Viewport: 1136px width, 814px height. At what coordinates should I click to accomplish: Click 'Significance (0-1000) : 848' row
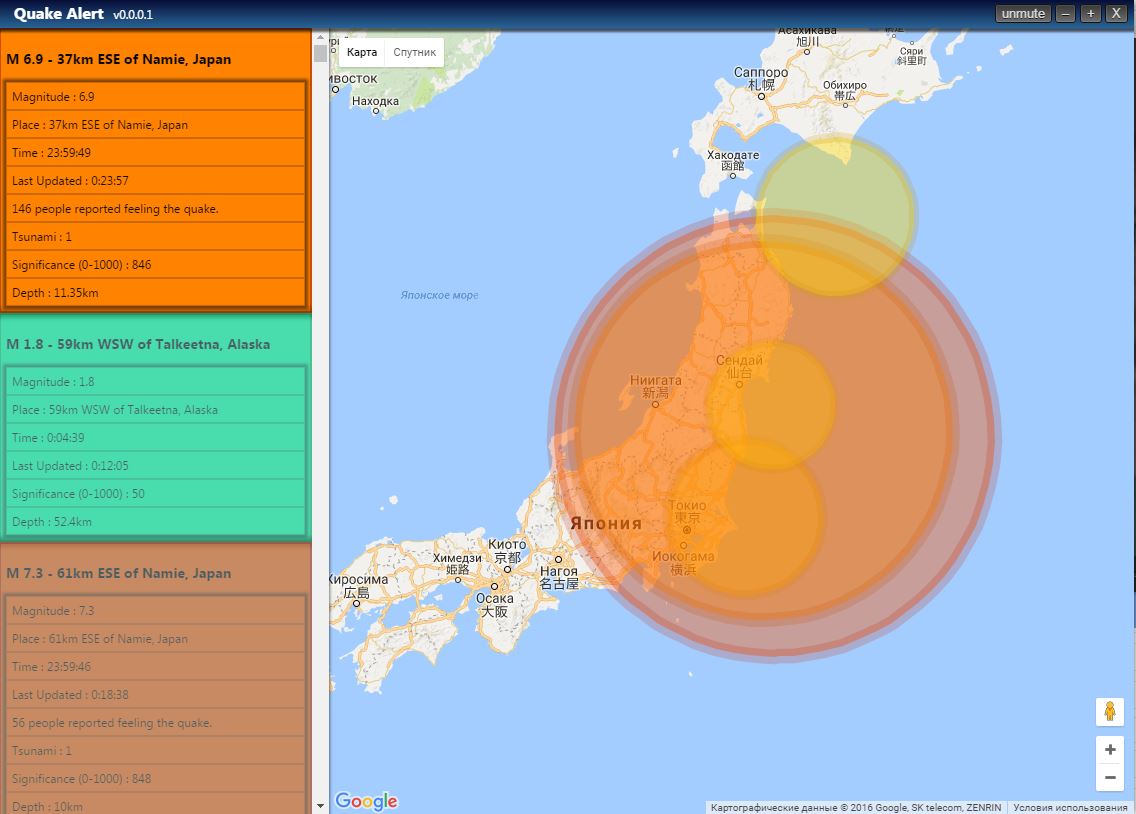coord(155,779)
